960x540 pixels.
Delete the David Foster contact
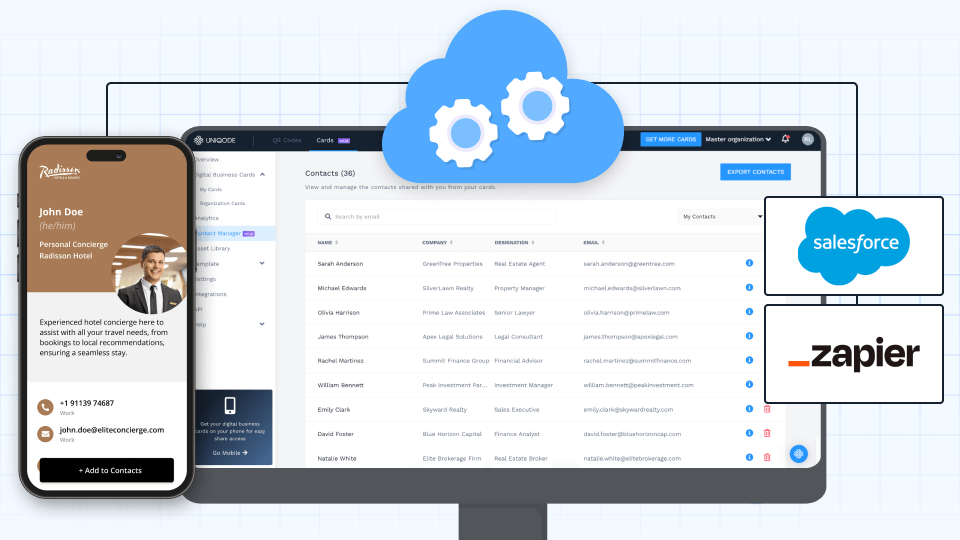tap(767, 433)
